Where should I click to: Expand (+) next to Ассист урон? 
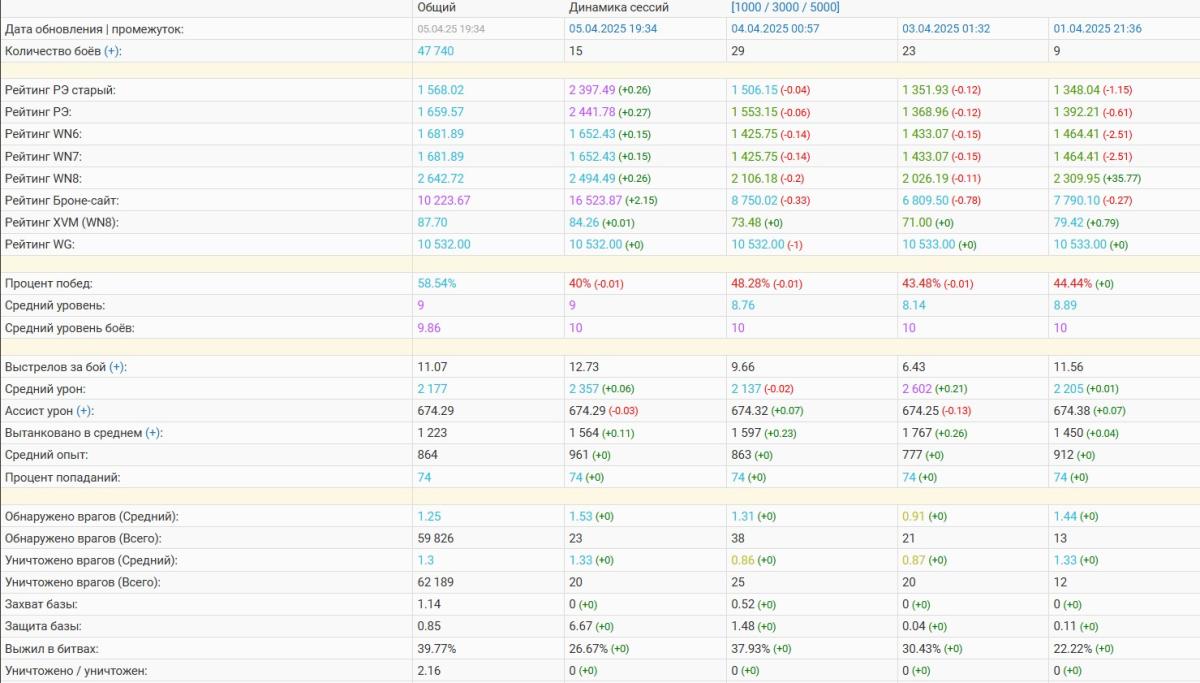84,411
